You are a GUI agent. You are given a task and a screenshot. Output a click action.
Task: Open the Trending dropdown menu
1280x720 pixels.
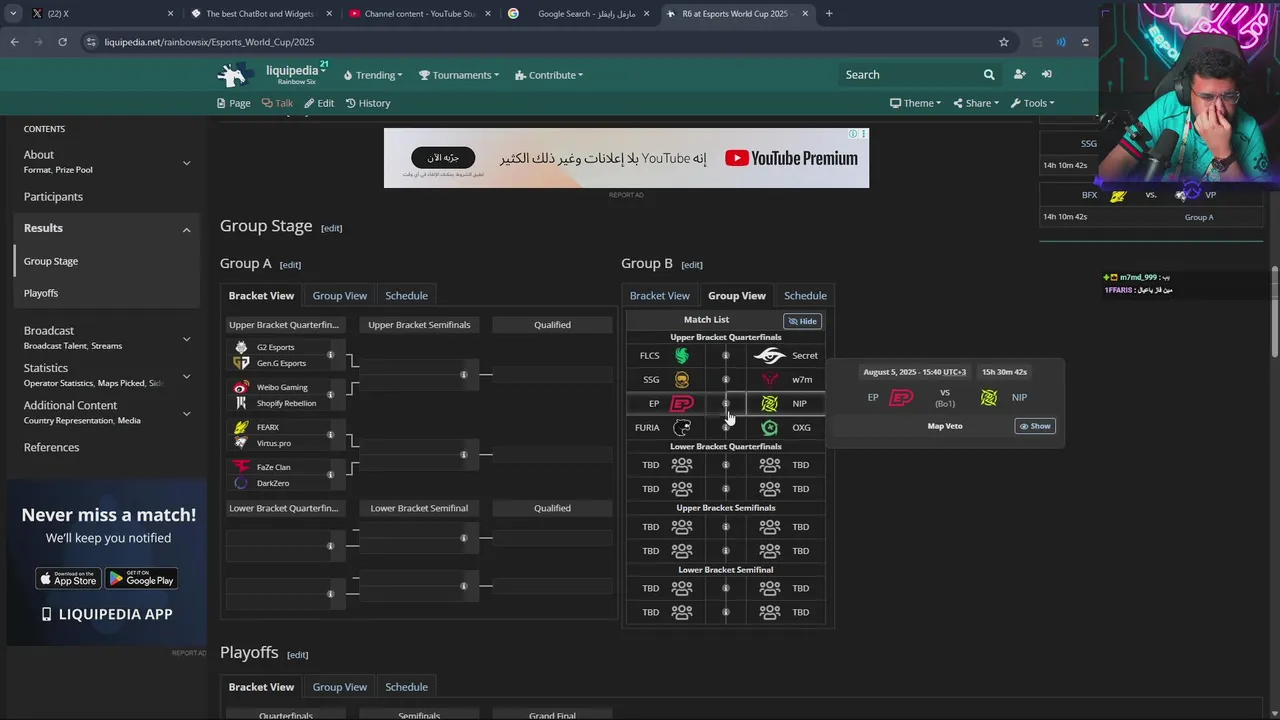373,75
